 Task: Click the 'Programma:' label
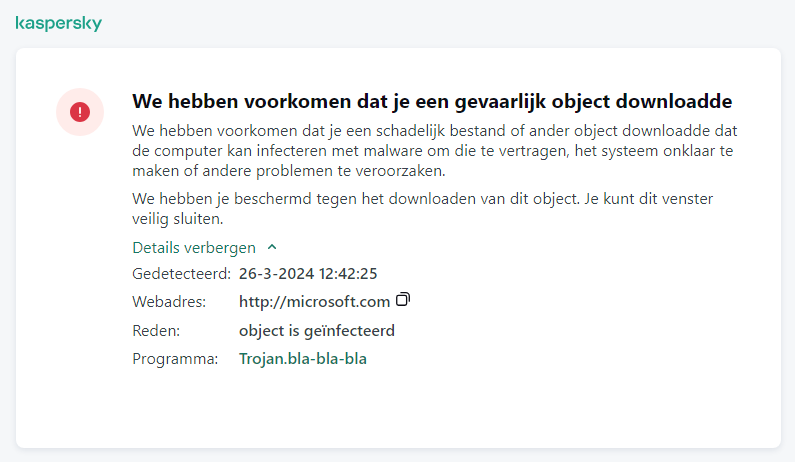(175, 358)
